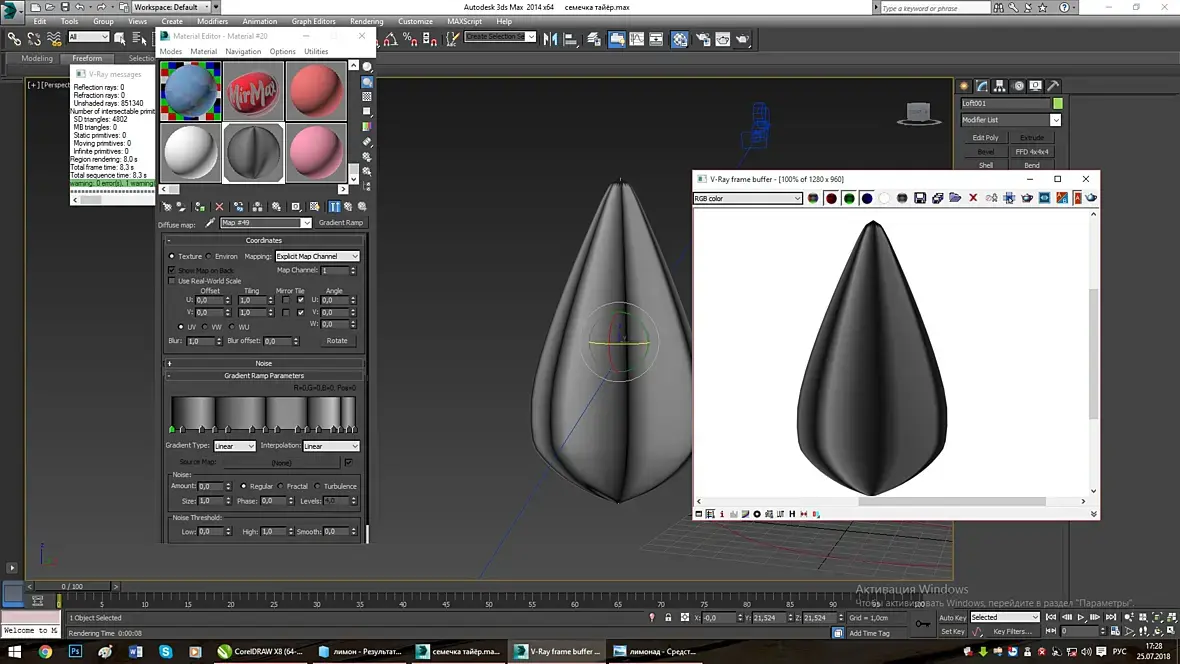Click Key Filters button
This screenshot has width=1180, height=664.
[1012, 632]
